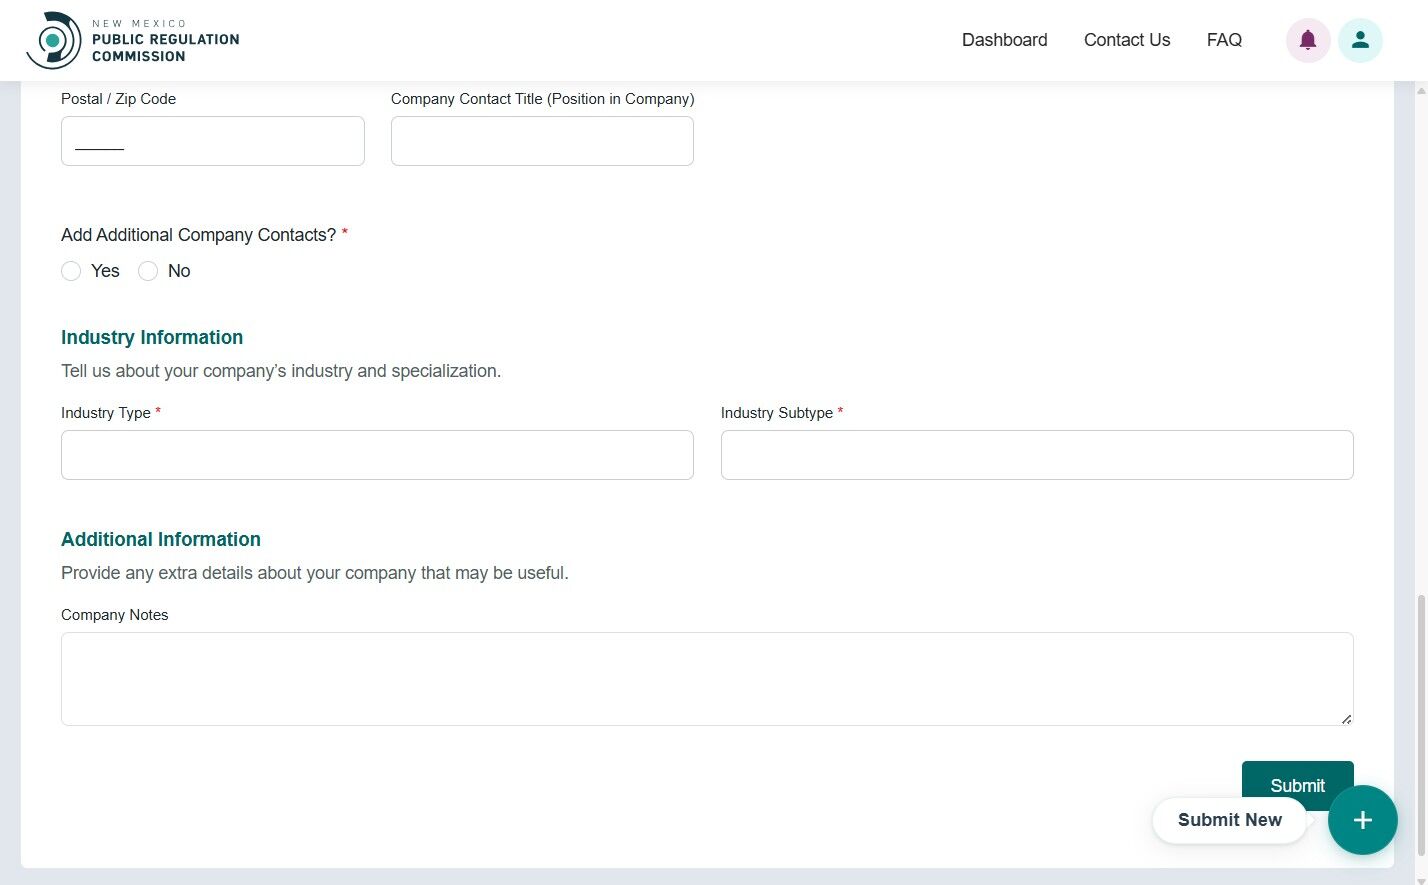Click the user profile icon
The width and height of the screenshot is (1428, 885).
[1360, 40]
